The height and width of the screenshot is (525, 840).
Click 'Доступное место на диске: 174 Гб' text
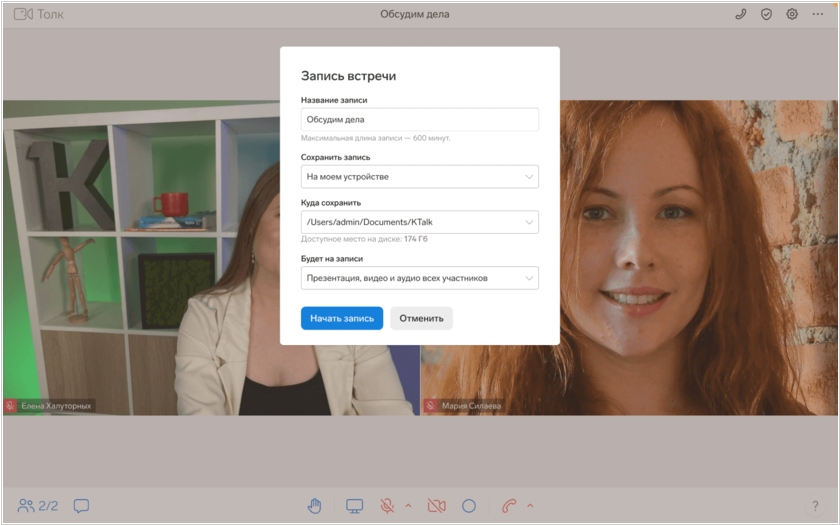pyautogui.click(x=364, y=239)
